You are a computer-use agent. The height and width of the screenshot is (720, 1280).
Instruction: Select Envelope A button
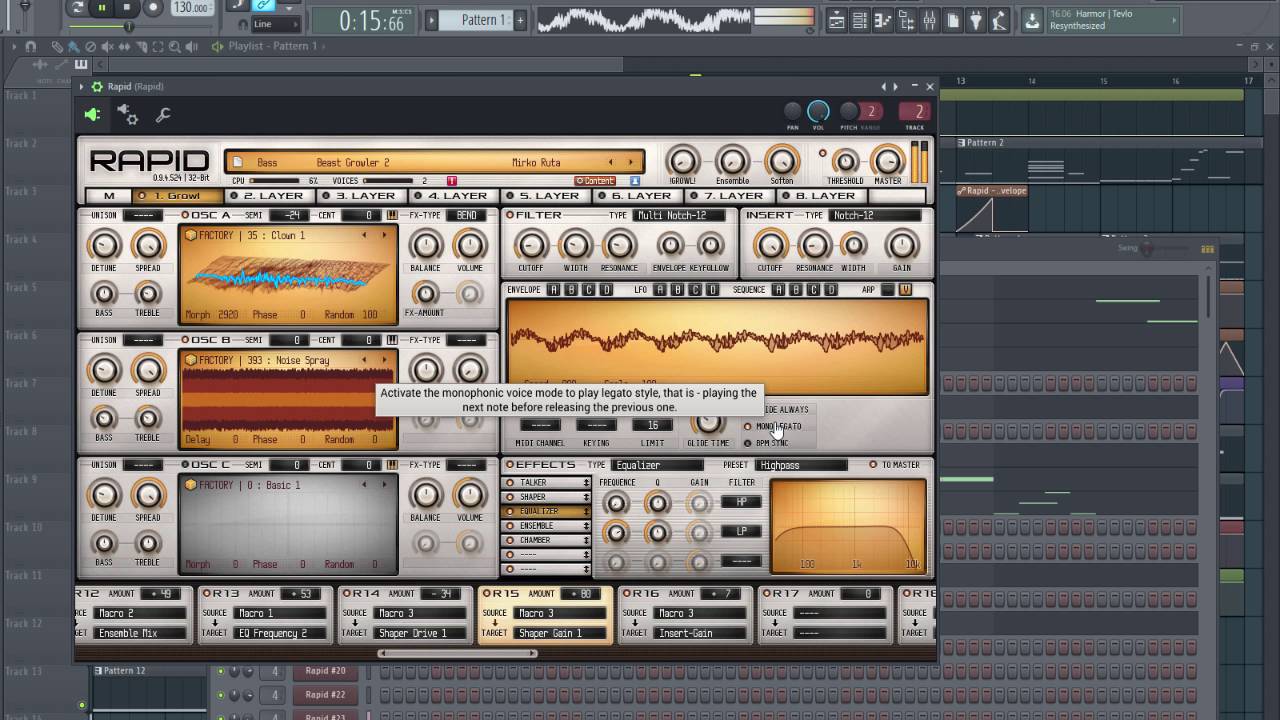tap(555, 290)
